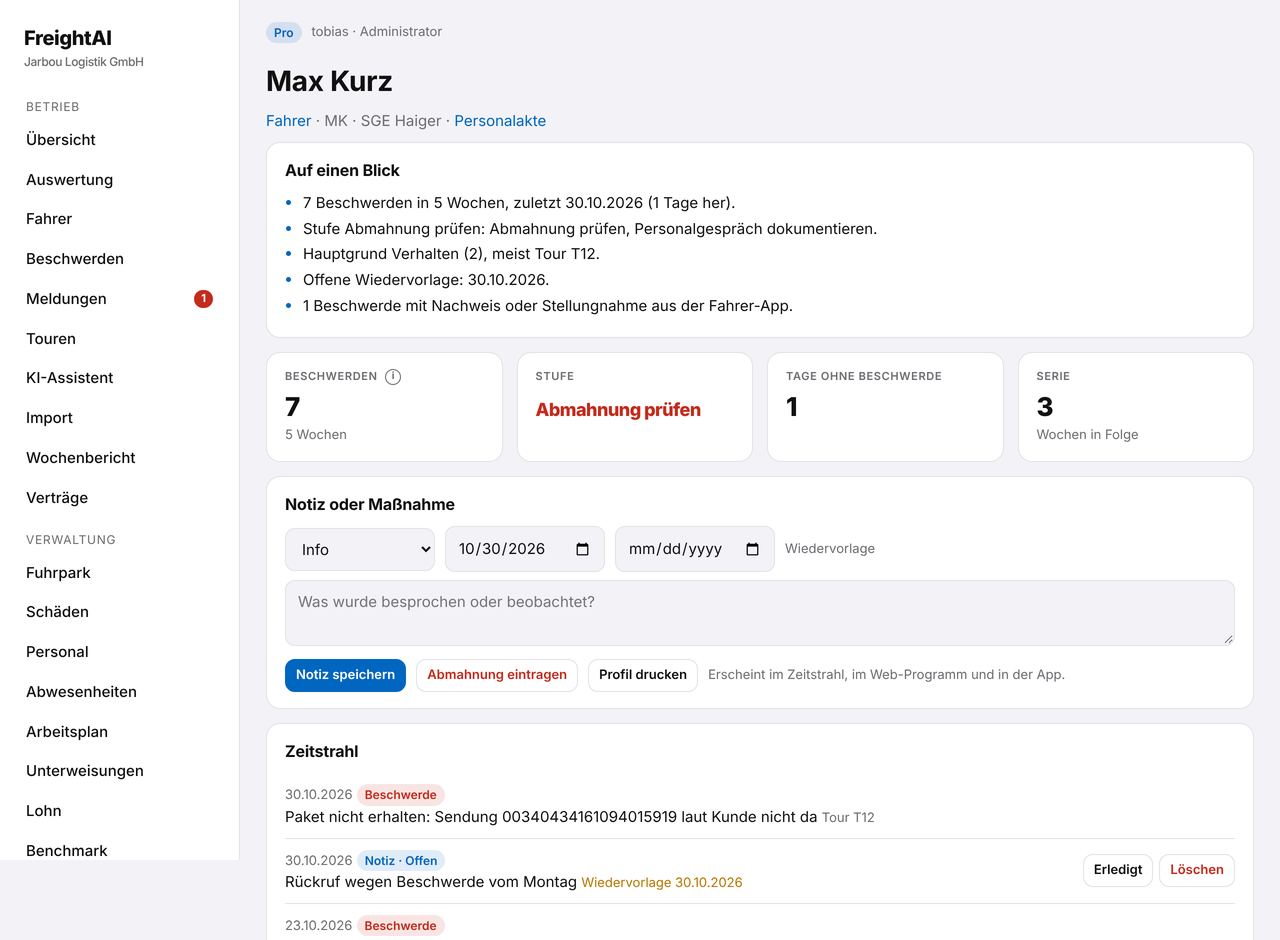The image size is (1280, 940).
Task: Open Benchmark in the sidebar
Action: coord(67,851)
